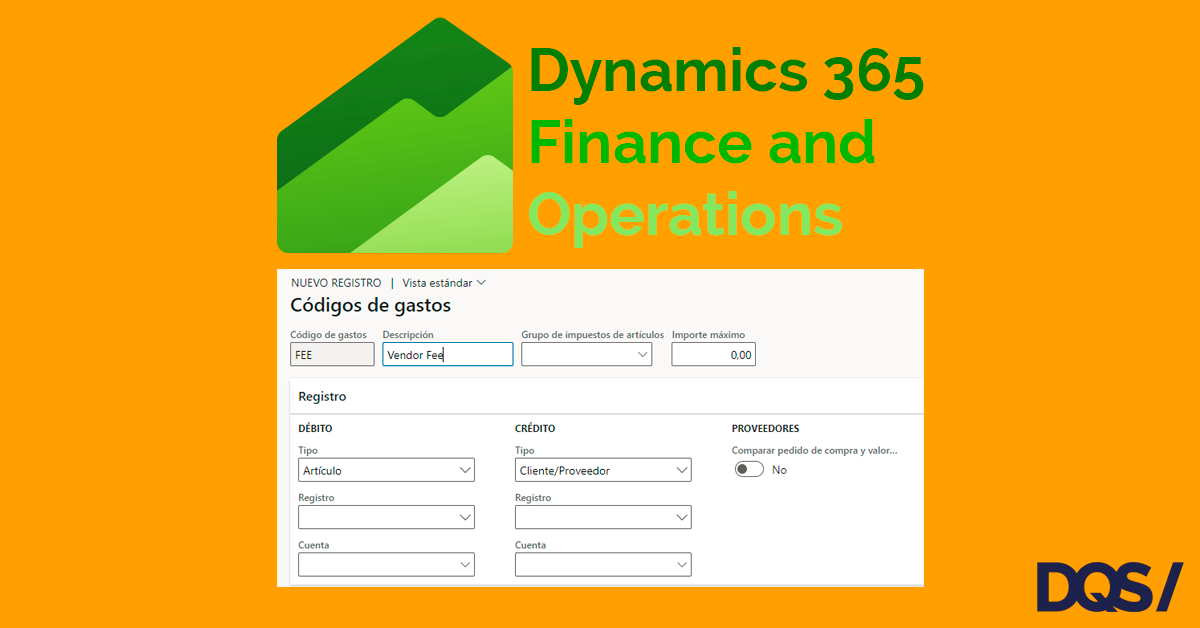Select the Código de gastos field with FEE
Image resolution: width=1200 pixels, height=628 pixels.
click(331, 355)
